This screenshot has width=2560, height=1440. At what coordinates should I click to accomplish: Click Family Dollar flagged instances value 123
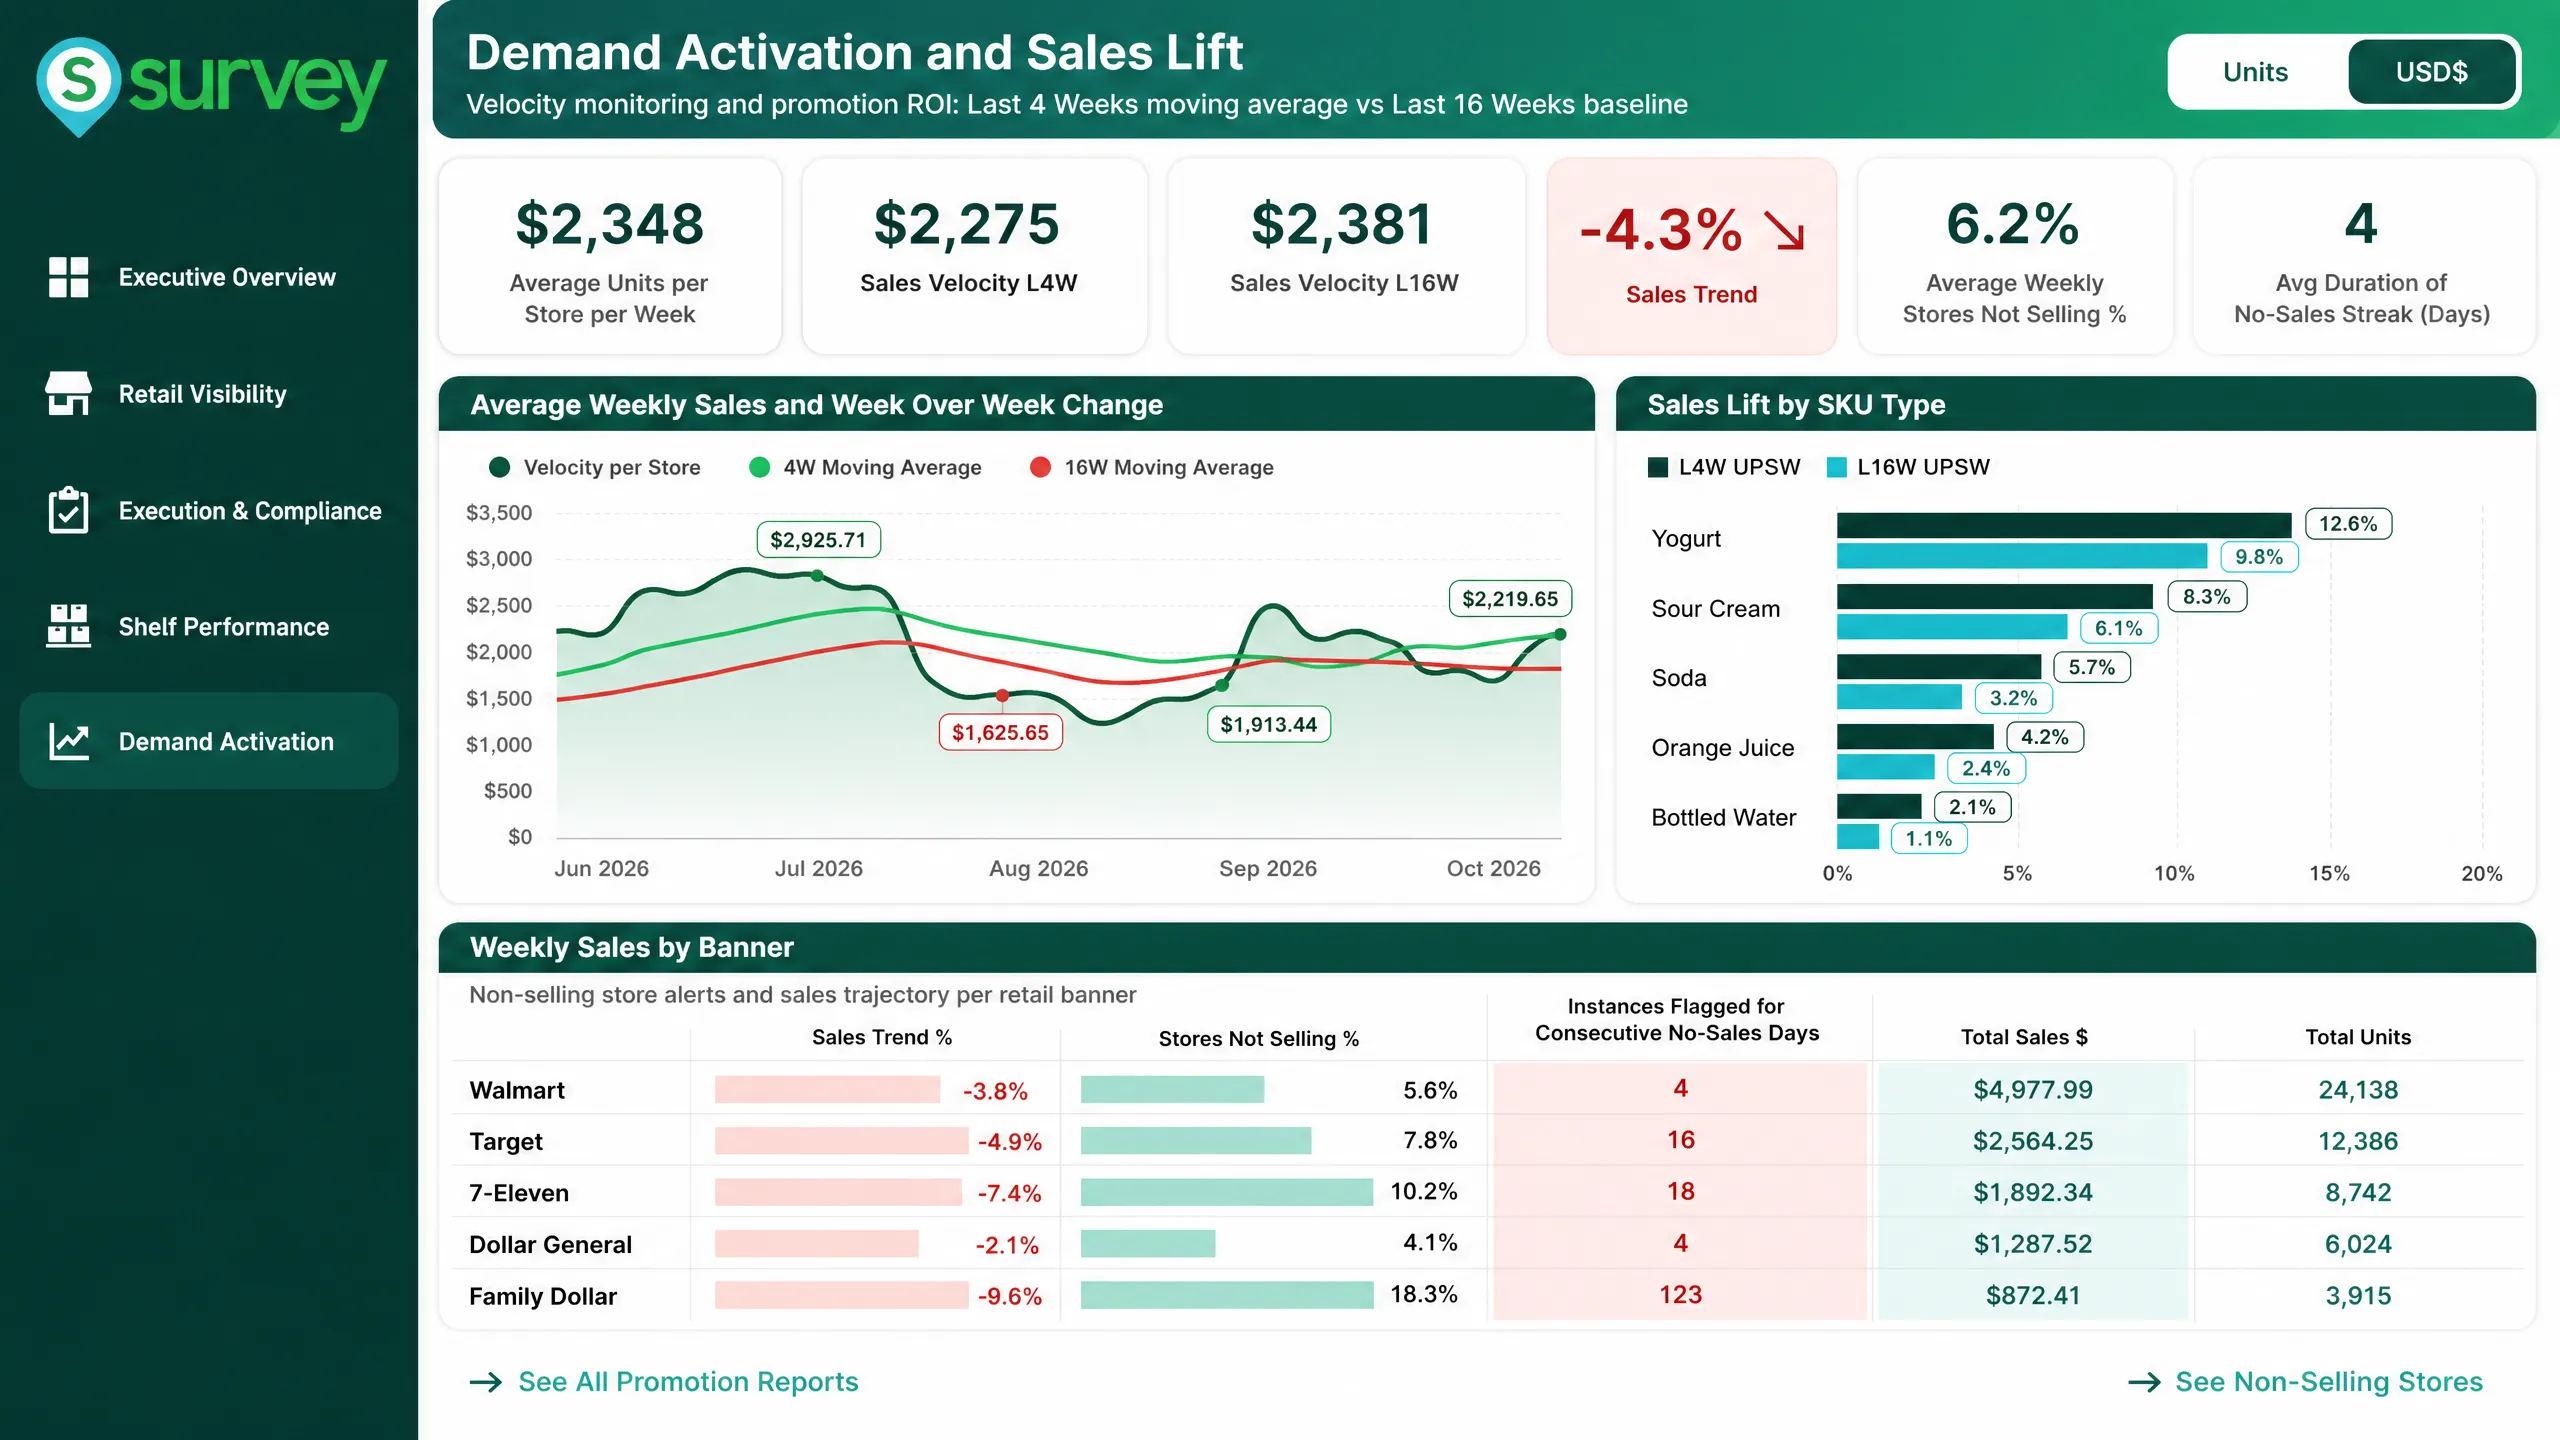coord(1680,1295)
